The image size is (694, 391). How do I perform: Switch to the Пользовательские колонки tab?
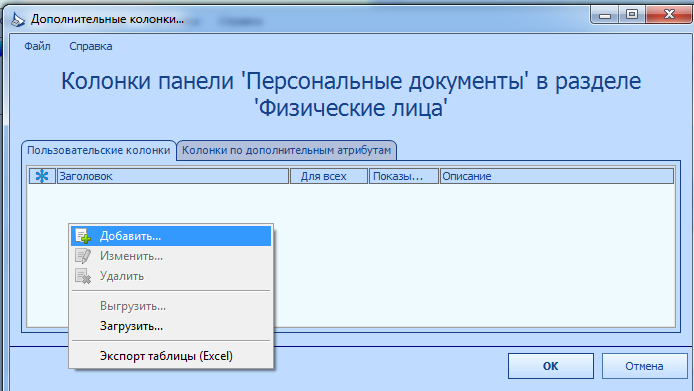point(99,150)
